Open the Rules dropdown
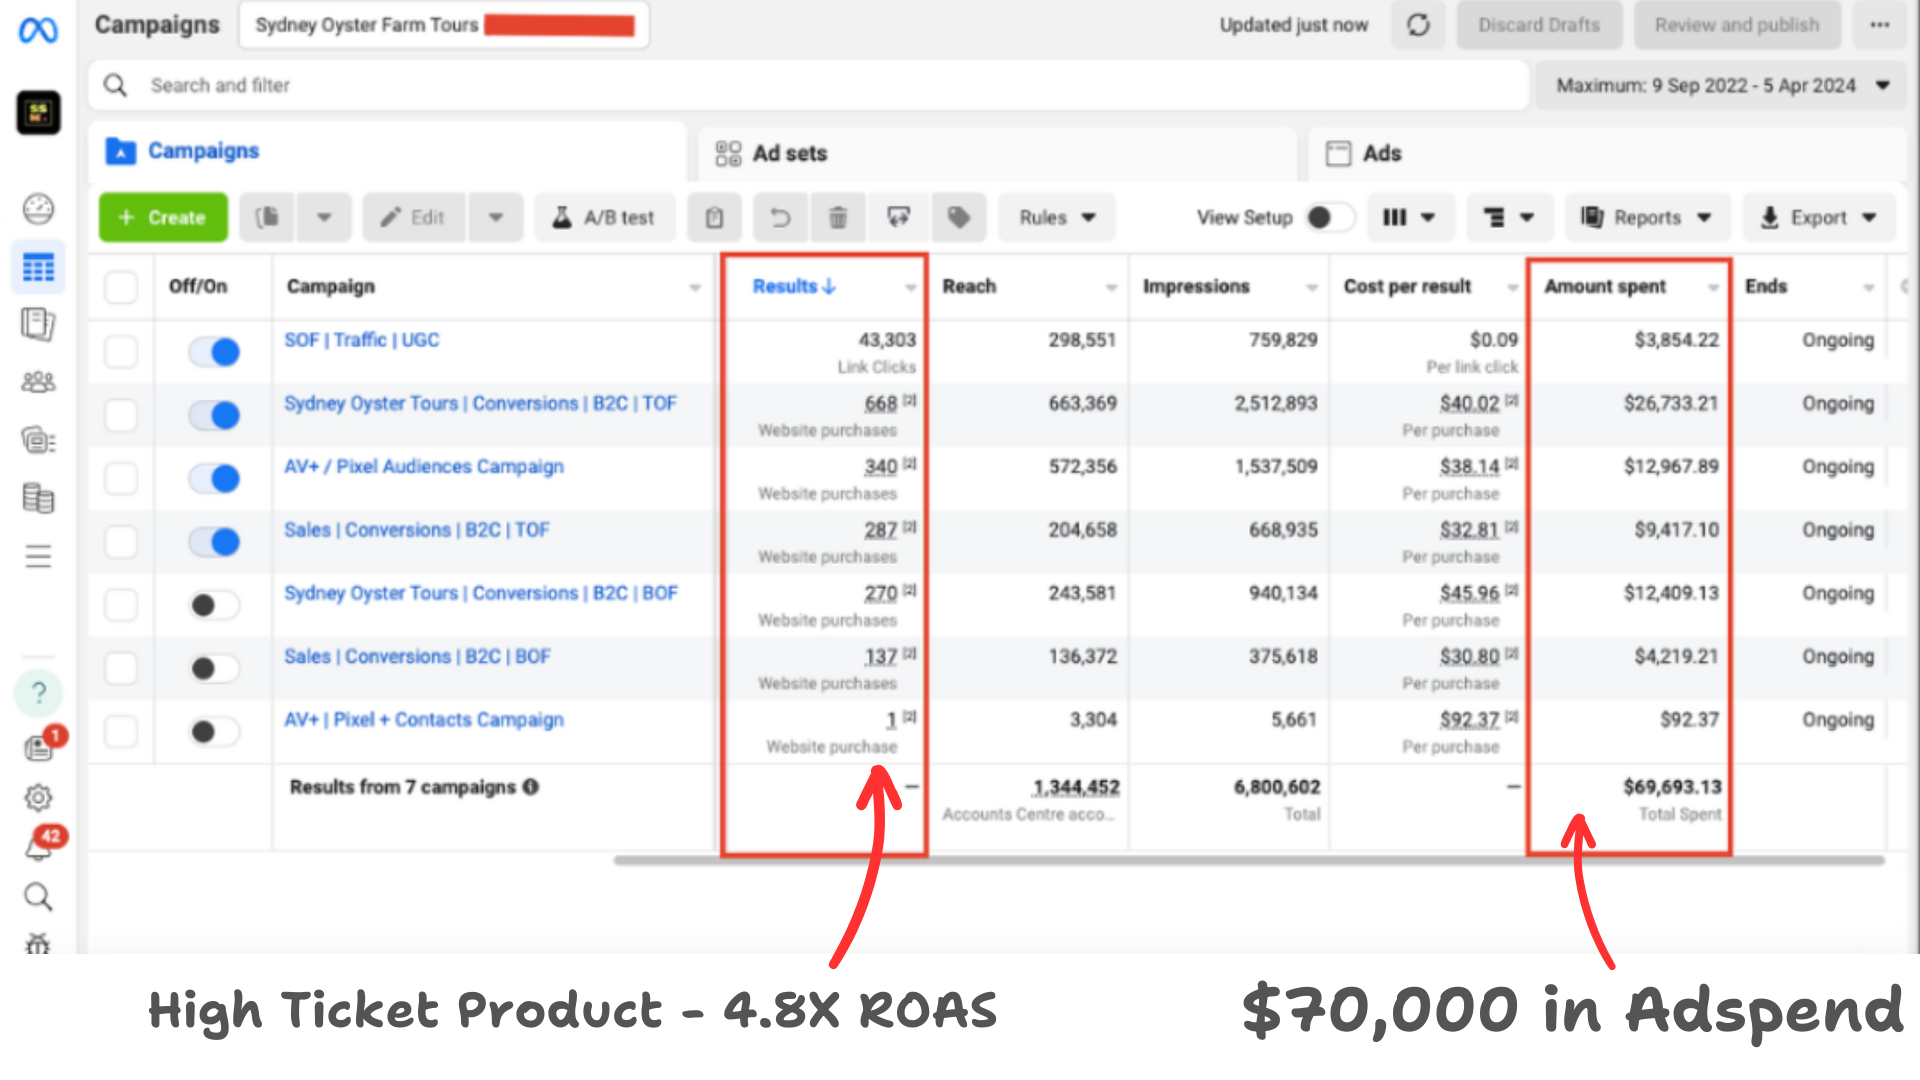The image size is (1920, 1080). coord(1057,217)
